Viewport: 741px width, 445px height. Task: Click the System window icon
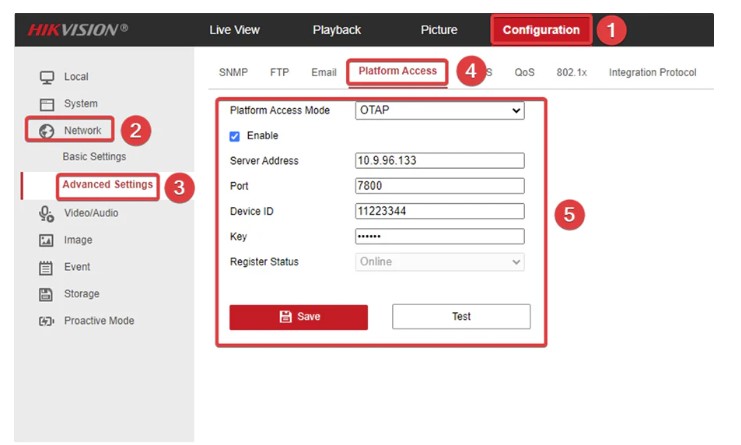(47, 104)
